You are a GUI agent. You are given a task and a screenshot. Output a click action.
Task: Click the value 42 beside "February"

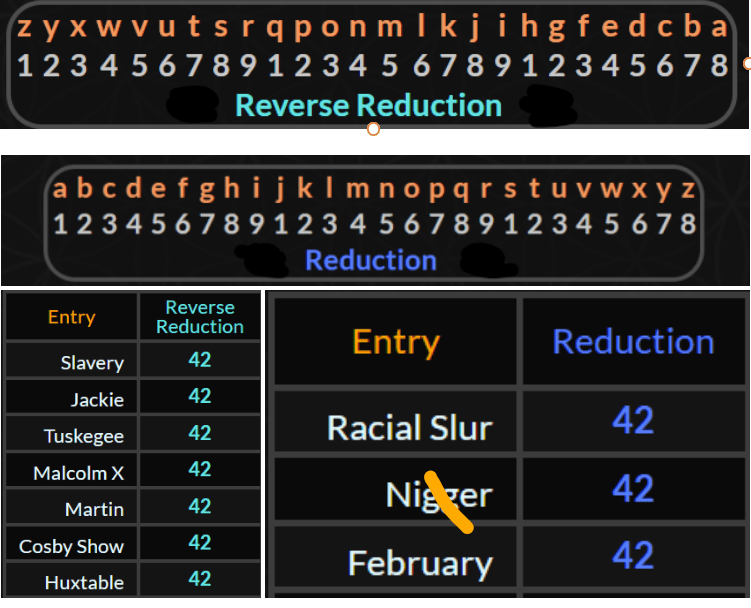pyautogui.click(x=633, y=556)
